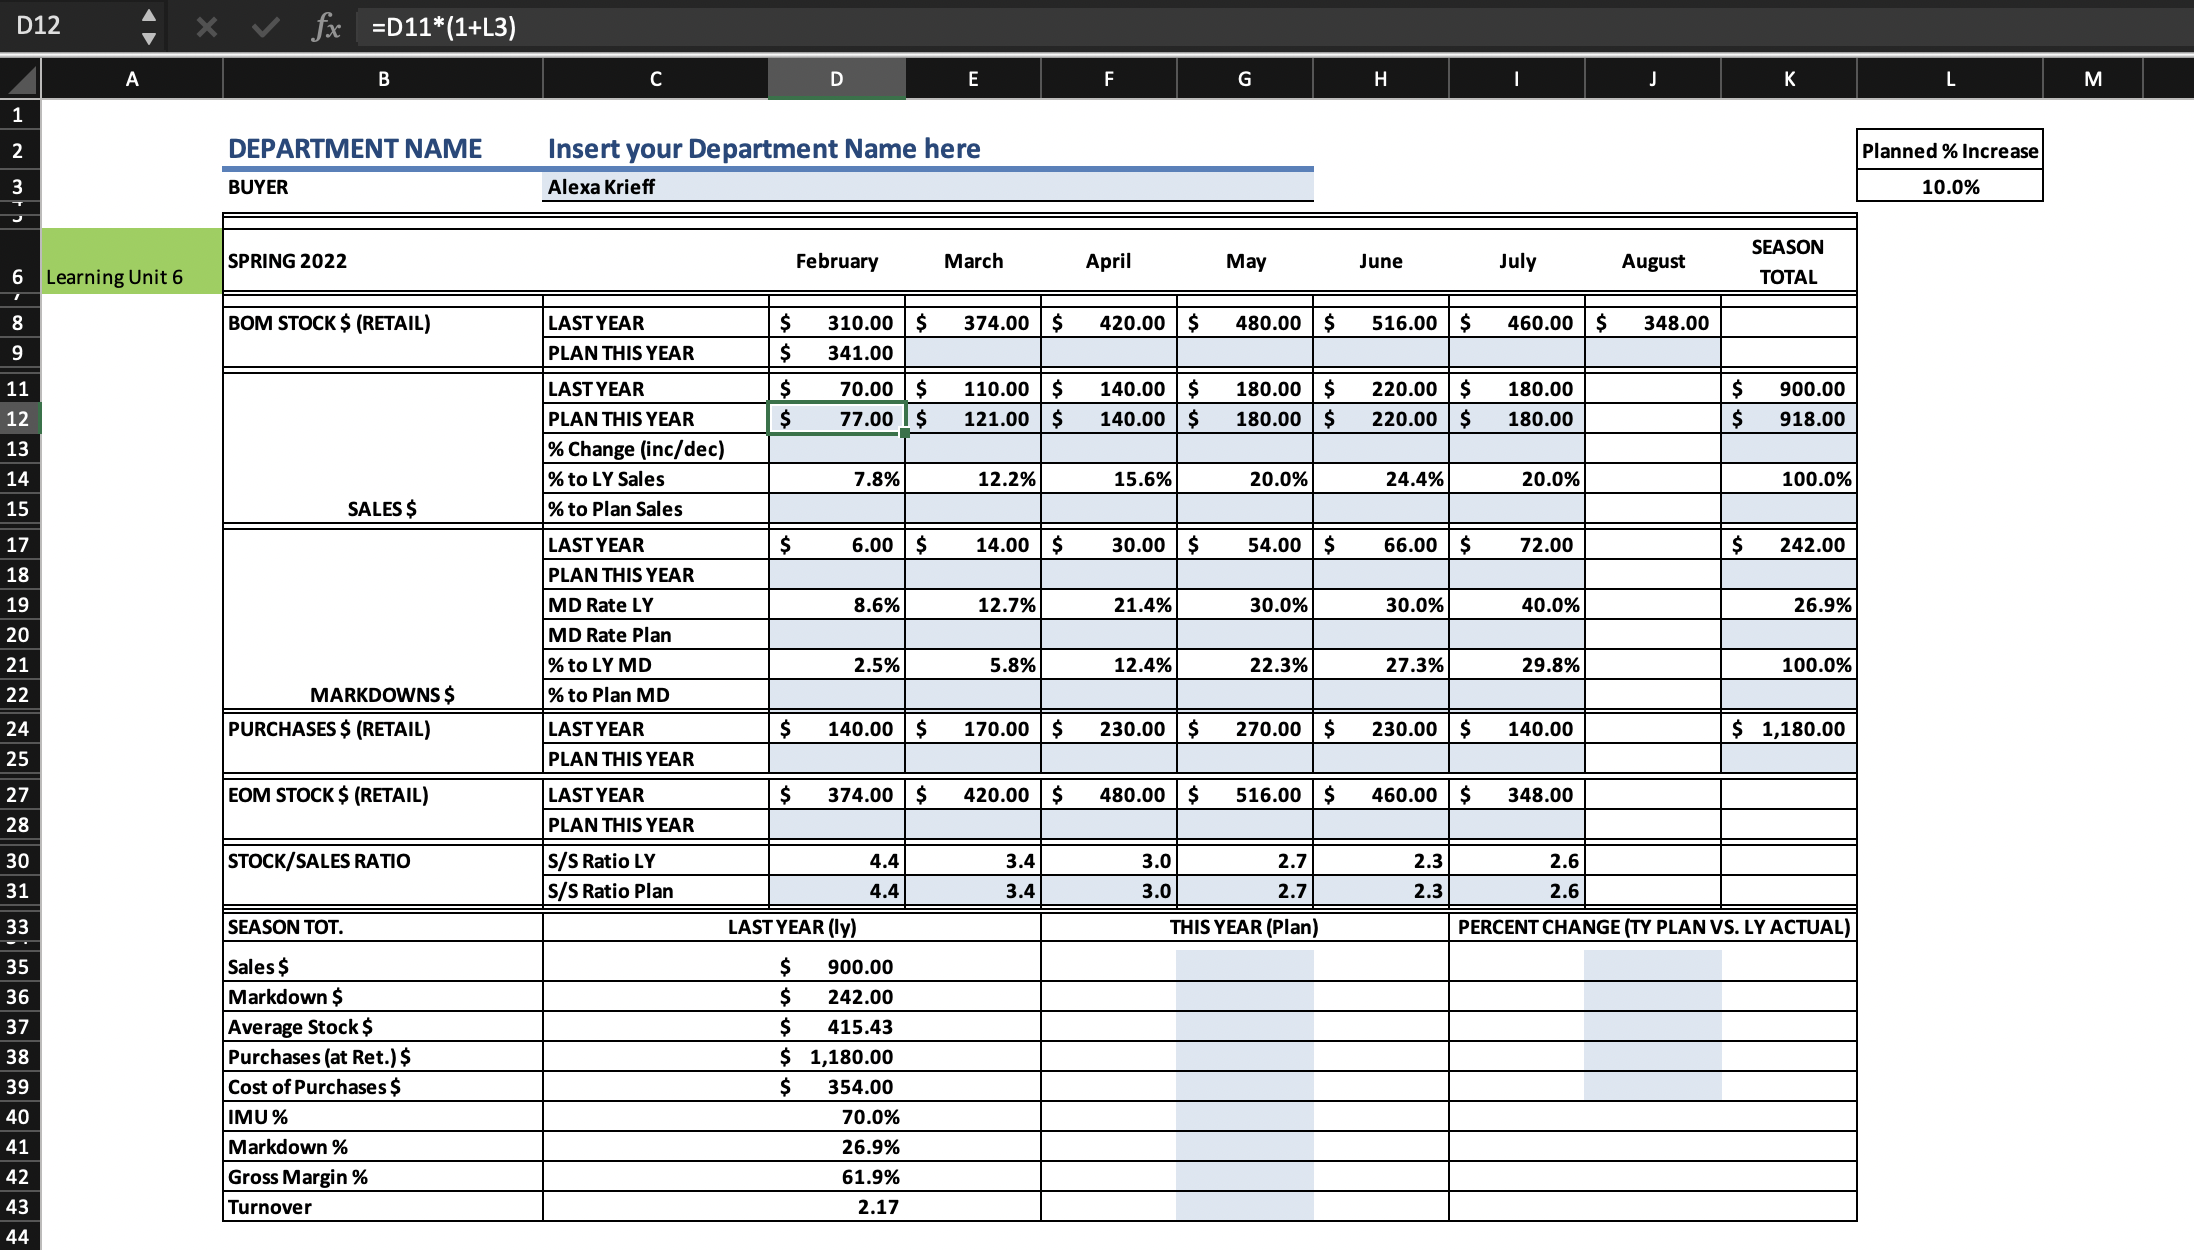Select the column L header

[1949, 79]
